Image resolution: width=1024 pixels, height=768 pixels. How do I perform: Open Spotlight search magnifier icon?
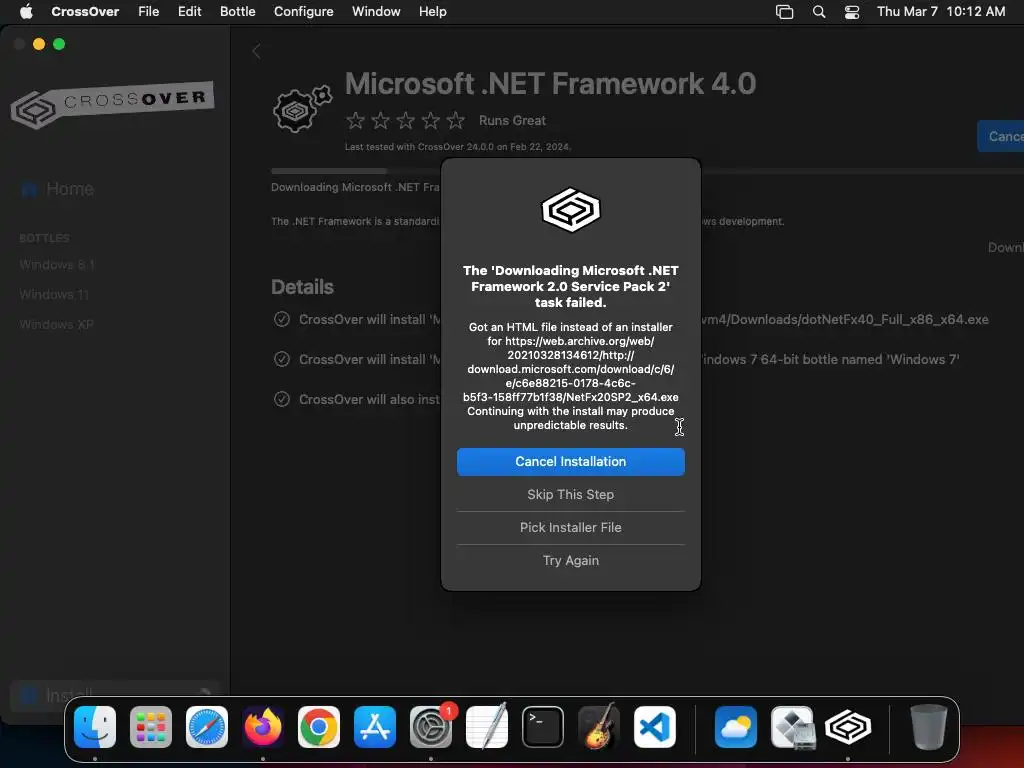tap(818, 12)
